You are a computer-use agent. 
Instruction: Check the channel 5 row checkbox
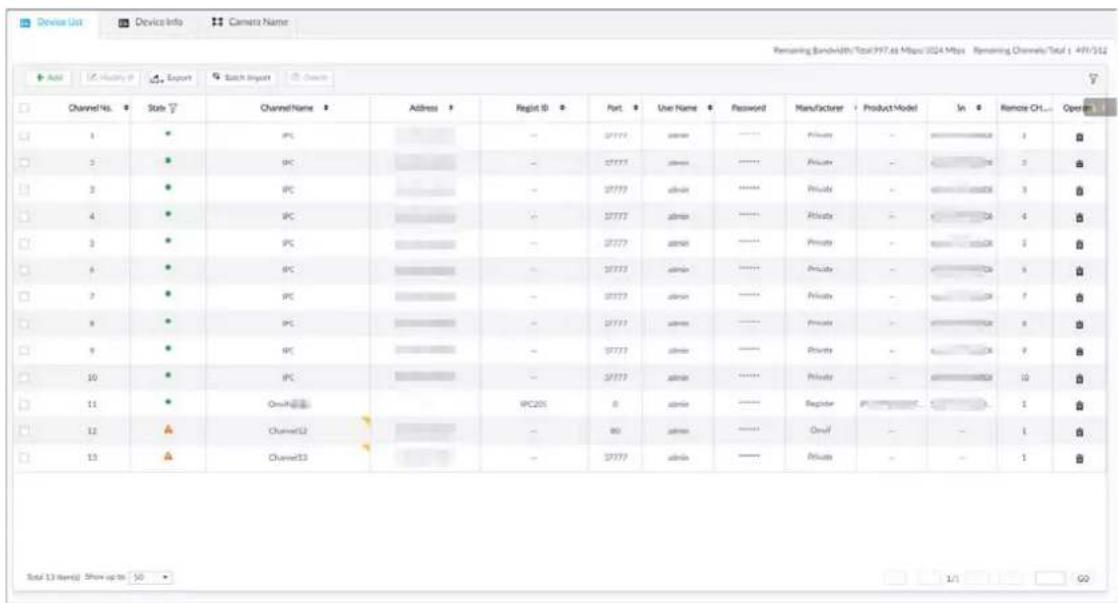click(24, 243)
